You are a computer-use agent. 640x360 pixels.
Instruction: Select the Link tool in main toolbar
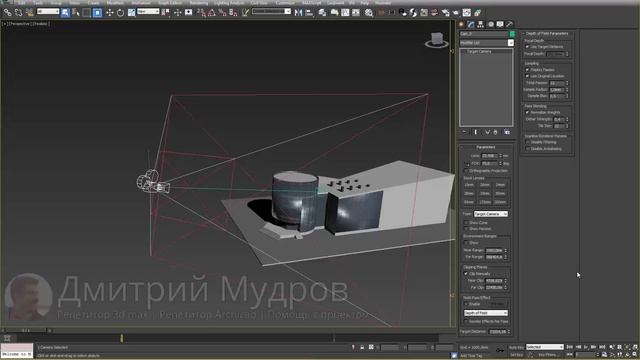pyautogui.click(x=7, y=13)
